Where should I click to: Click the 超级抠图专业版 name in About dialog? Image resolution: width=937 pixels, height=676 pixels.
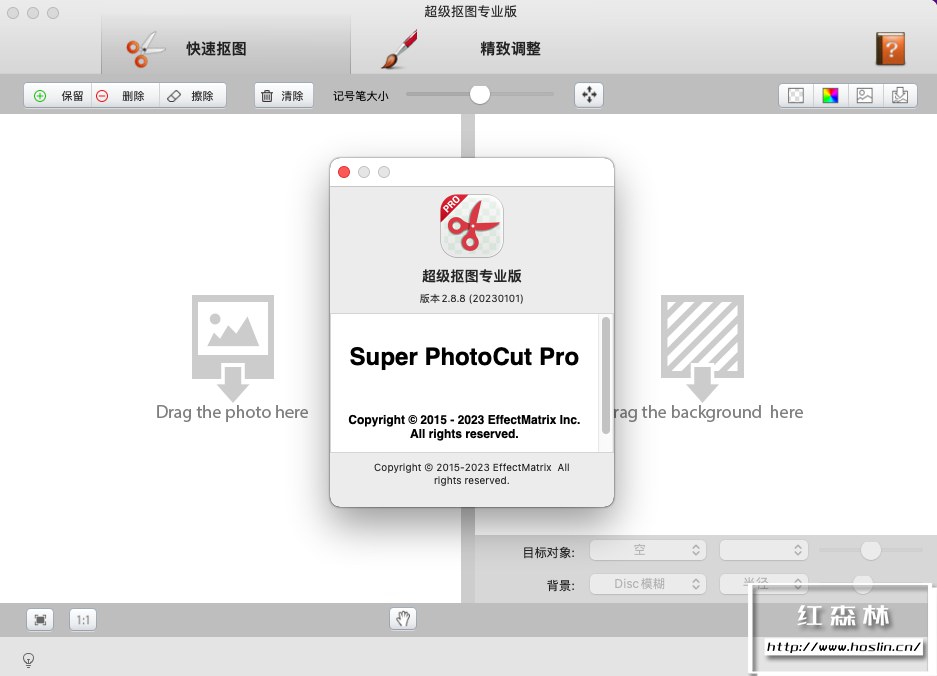pyautogui.click(x=471, y=276)
